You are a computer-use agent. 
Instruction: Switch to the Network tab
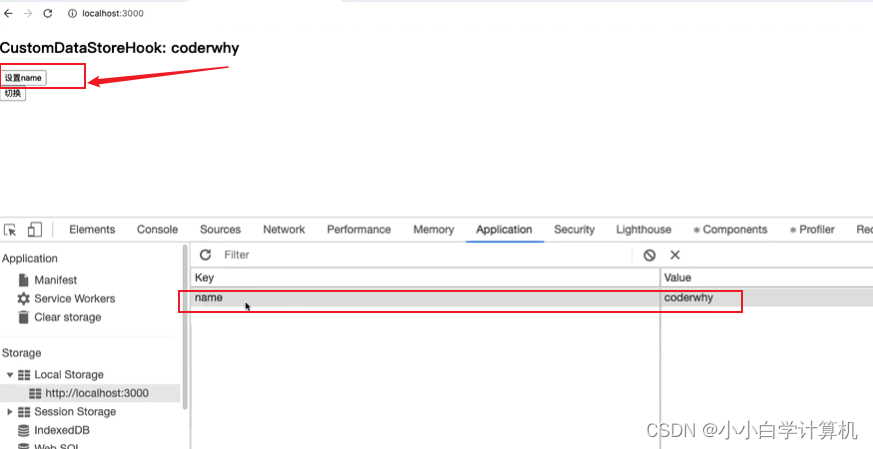point(284,230)
